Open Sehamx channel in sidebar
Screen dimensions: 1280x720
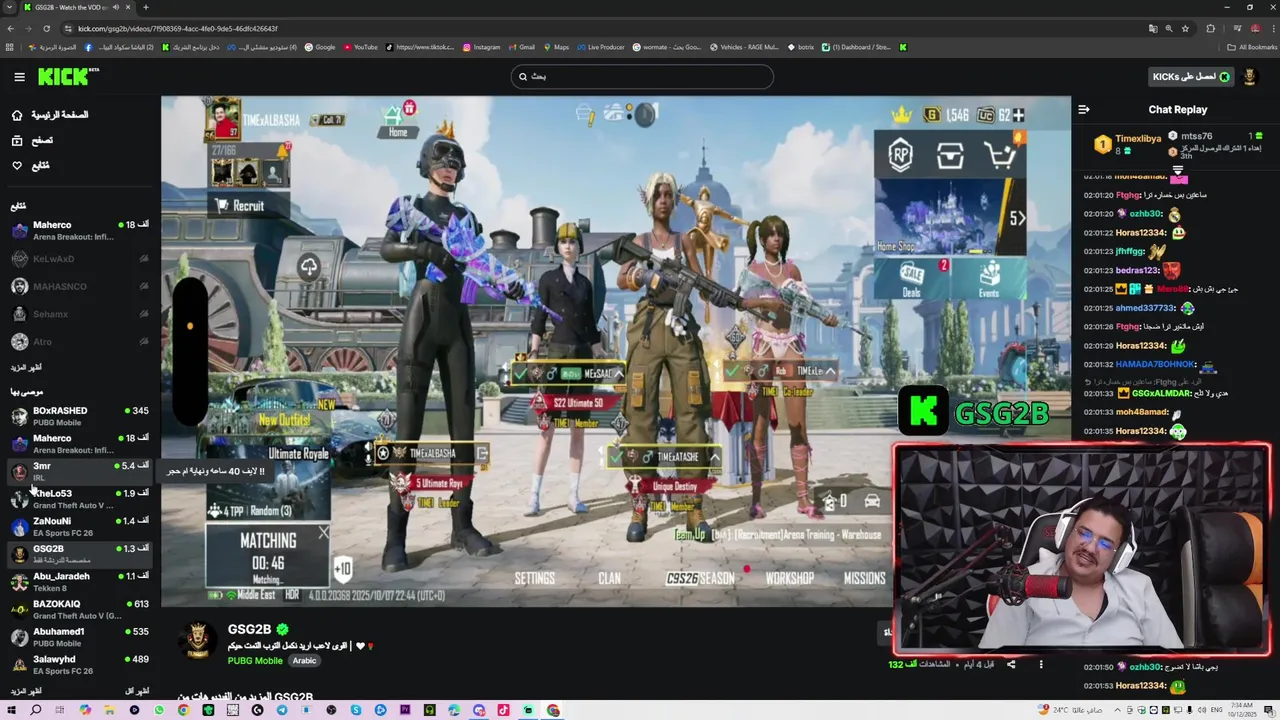(80, 314)
